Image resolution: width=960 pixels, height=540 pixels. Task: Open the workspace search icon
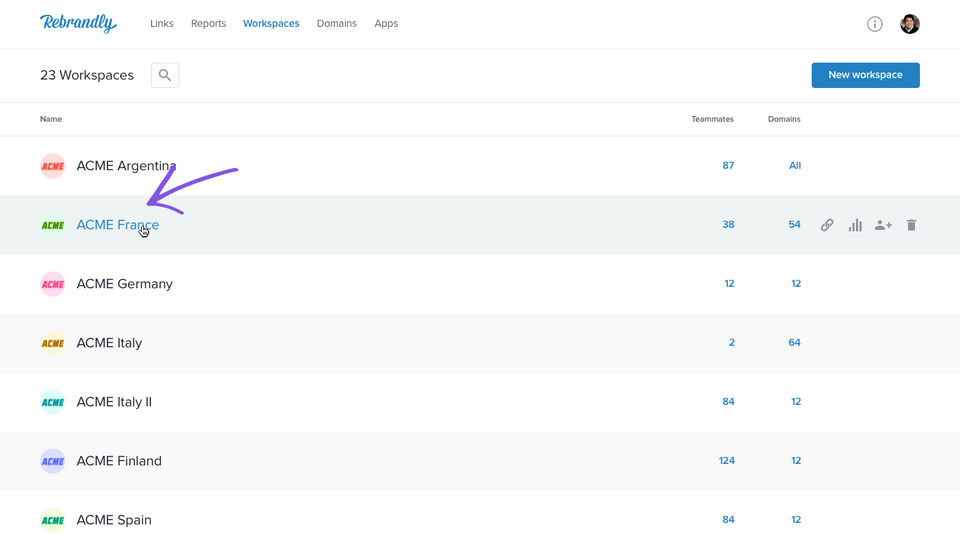[165, 75]
